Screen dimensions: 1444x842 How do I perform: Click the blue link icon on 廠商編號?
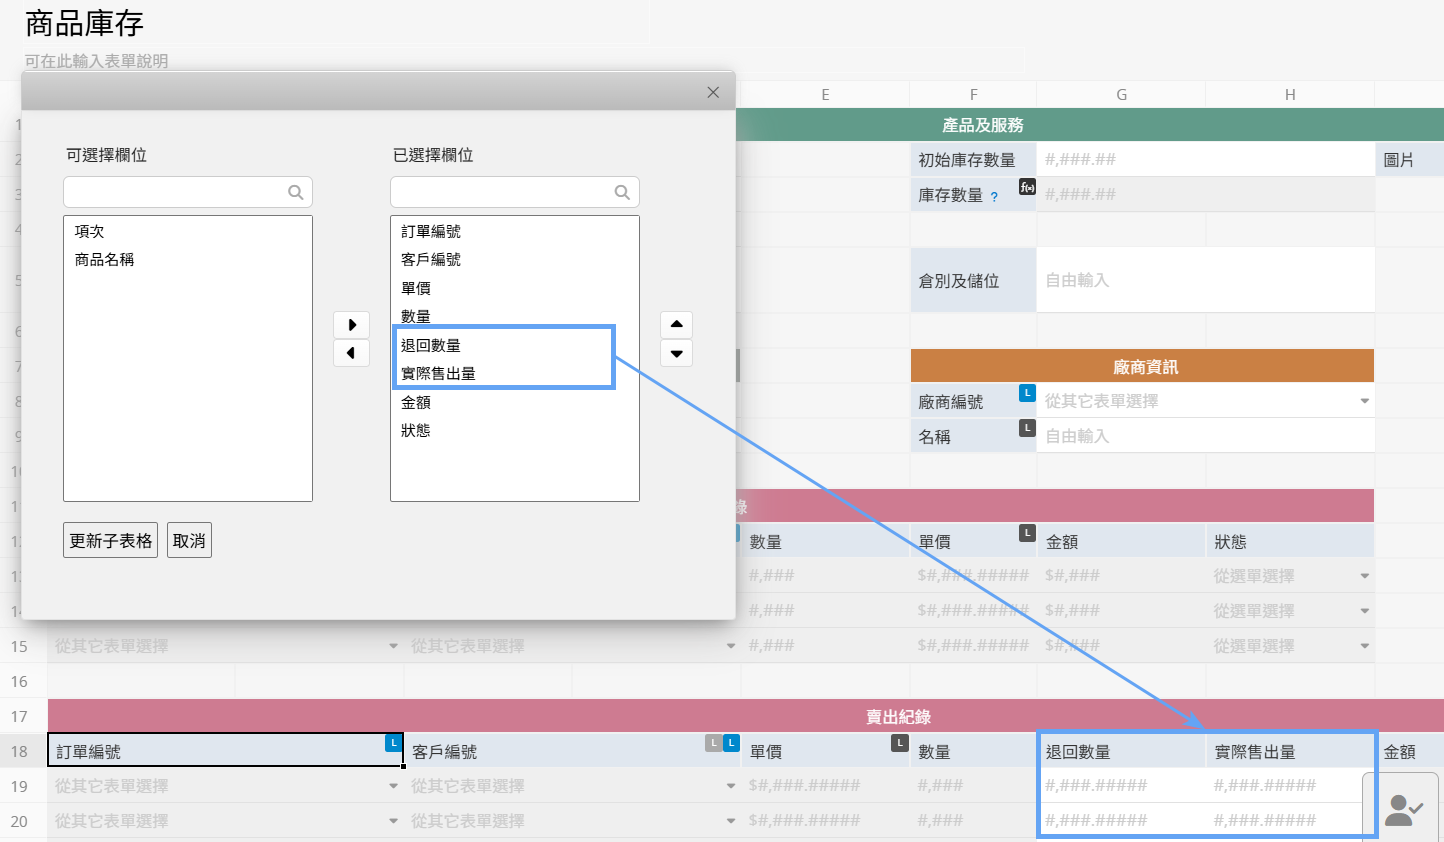pyautogui.click(x=1027, y=393)
